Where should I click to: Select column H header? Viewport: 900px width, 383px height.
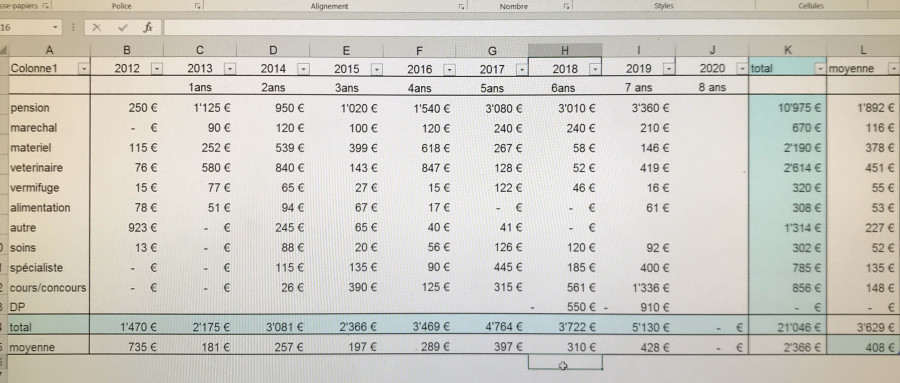tap(565, 51)
